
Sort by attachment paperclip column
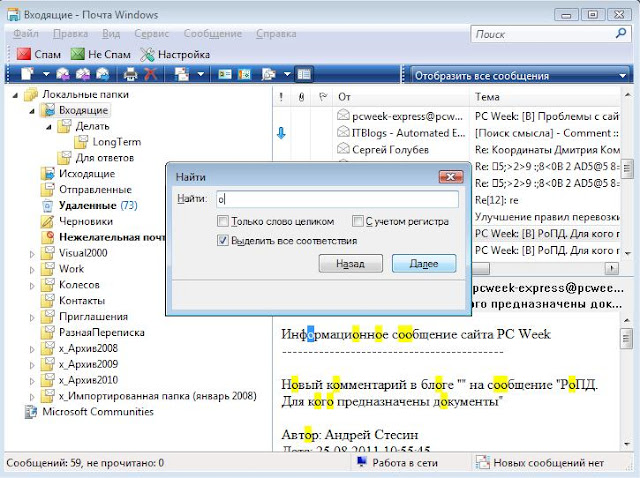click(x=301, y=97)
